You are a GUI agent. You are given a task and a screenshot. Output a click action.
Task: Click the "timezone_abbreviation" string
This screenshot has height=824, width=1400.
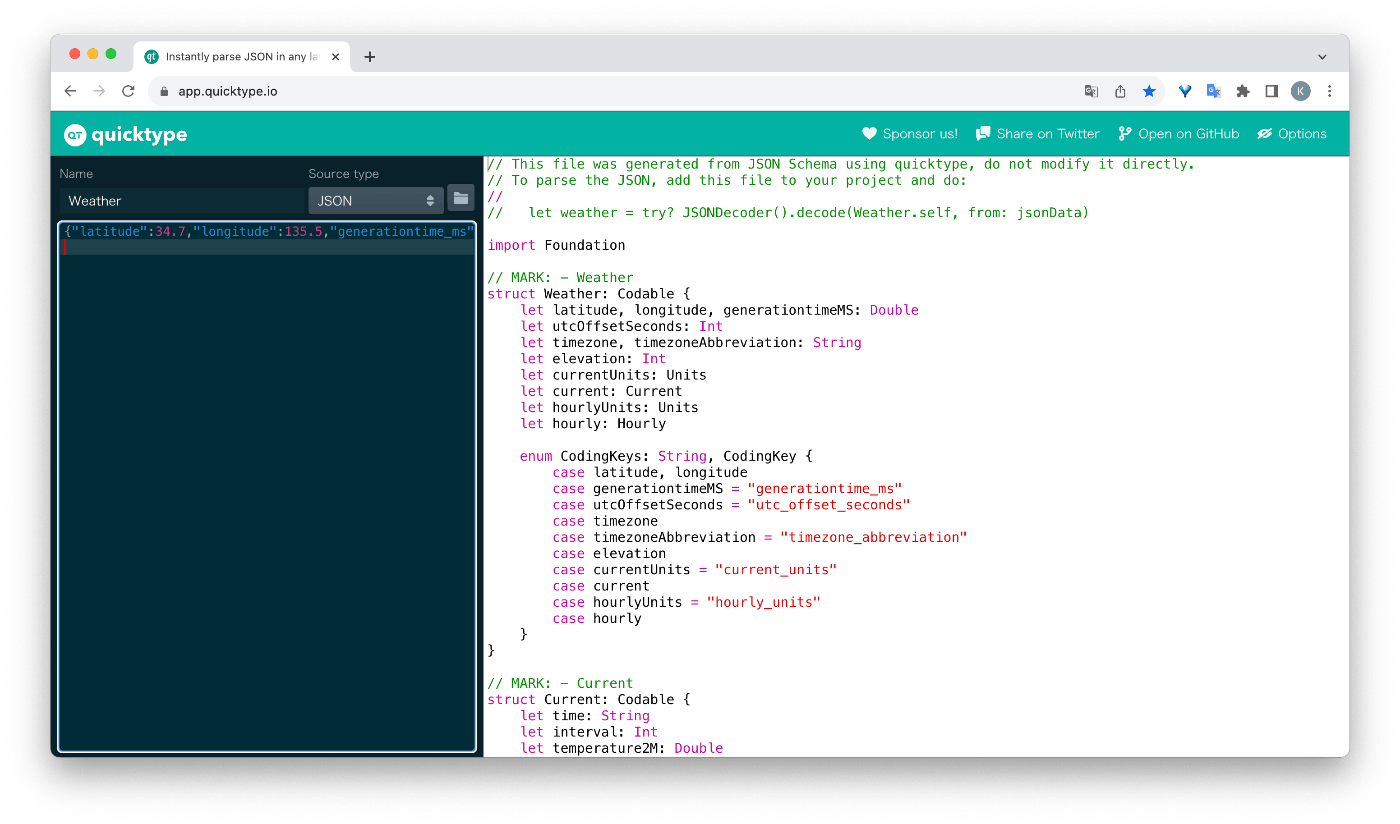tap(873, 537)
